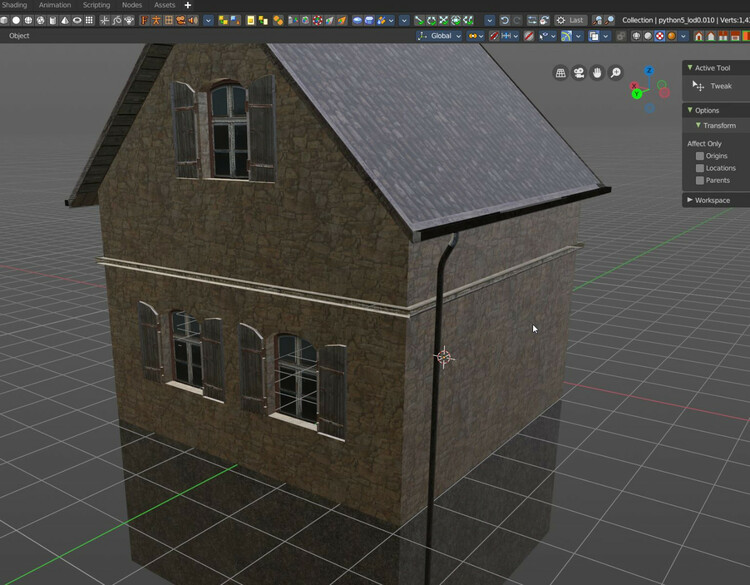Collapse the Options panel
This screenshot has height=585, width=750.
point(690,110)
